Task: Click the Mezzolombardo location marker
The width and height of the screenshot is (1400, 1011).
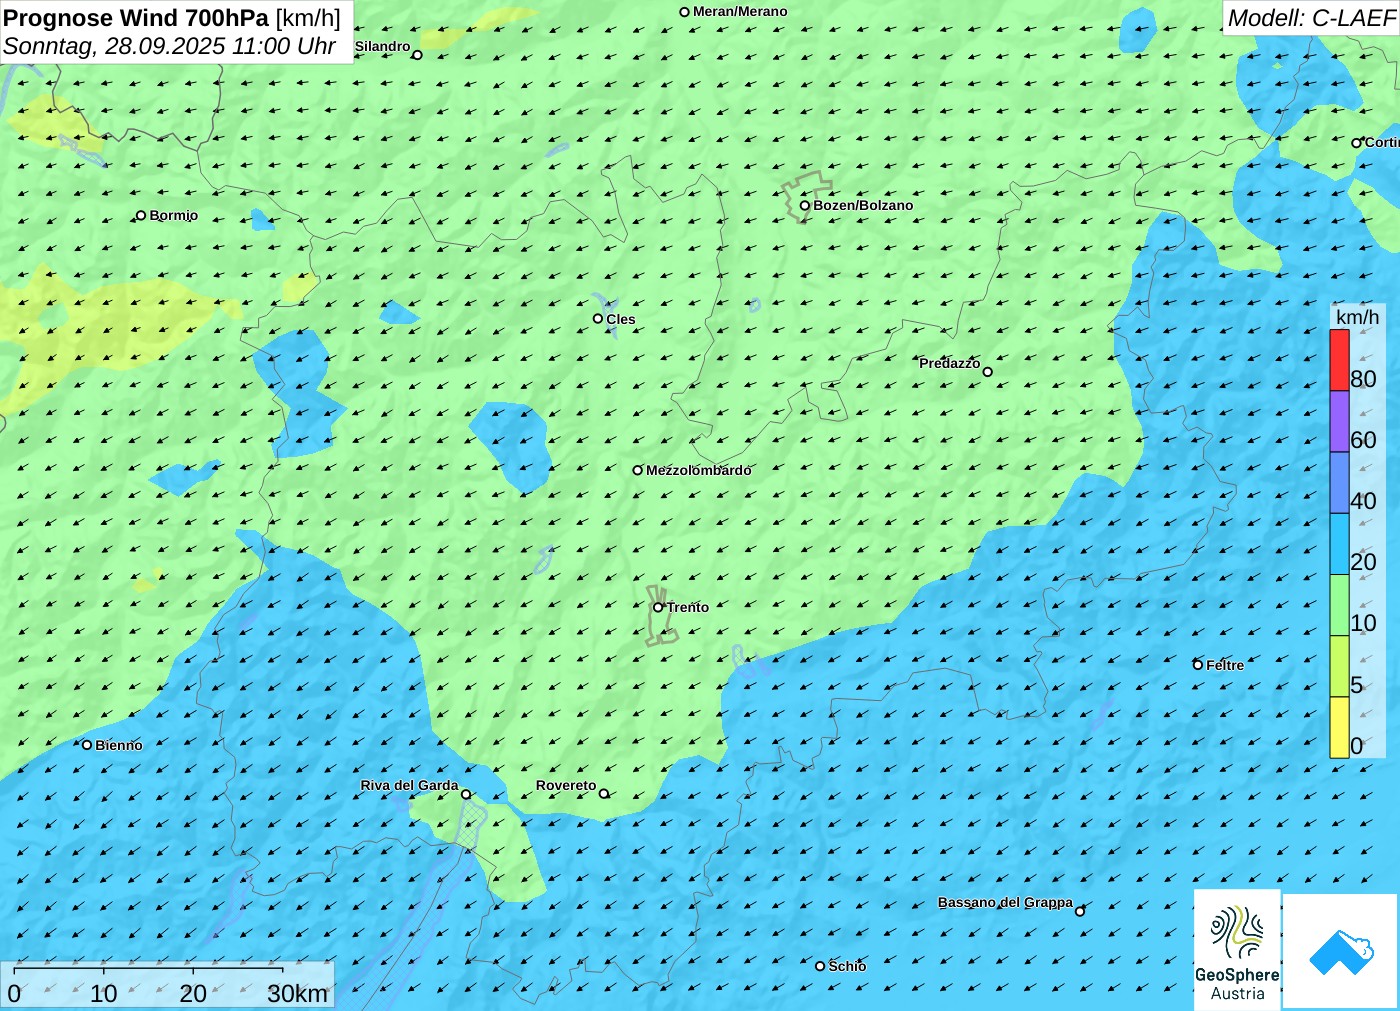Action: 637,470
